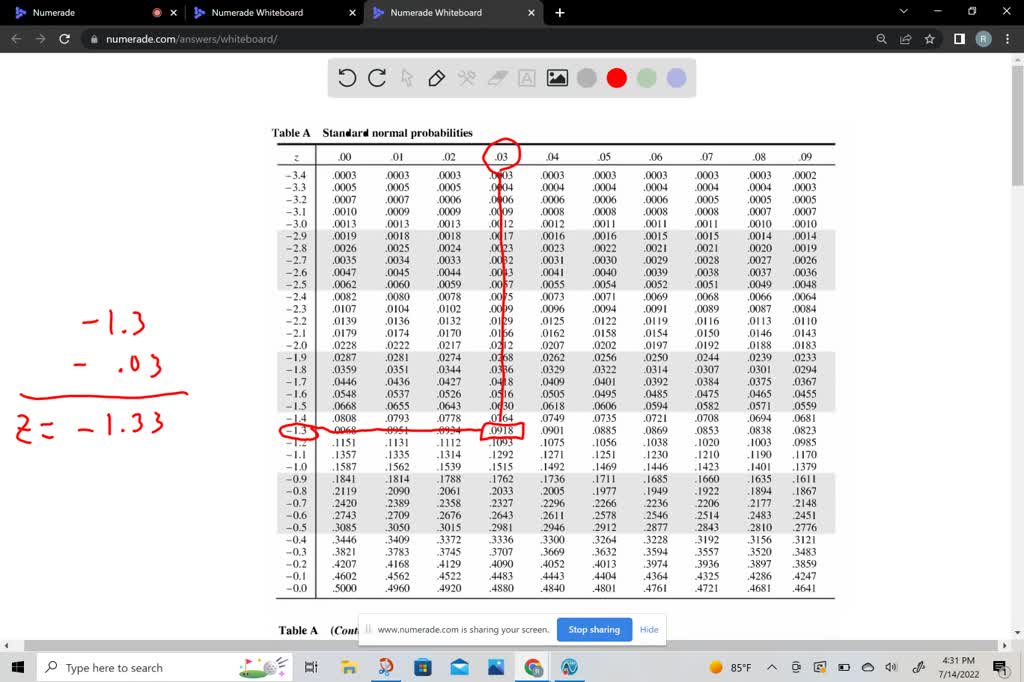Select the Pen drawing tool
This screenshot has height=682, width=1024.
point(437,78)
